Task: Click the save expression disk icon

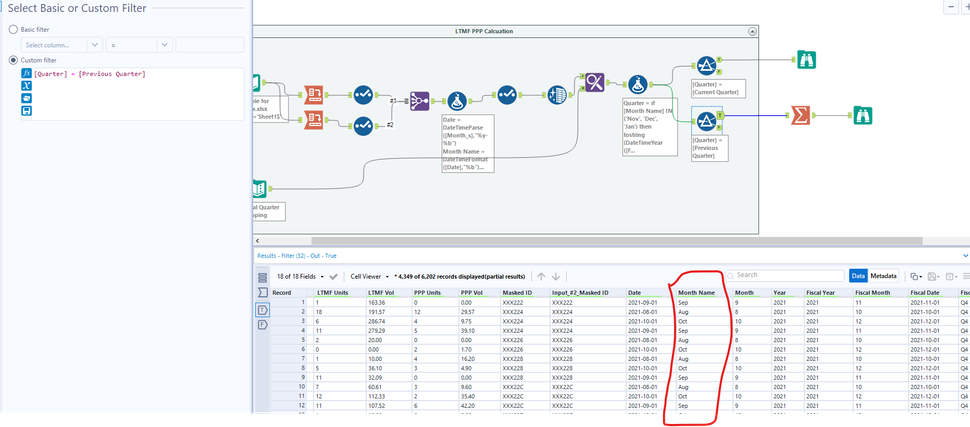Action: [x=26, y=111]
